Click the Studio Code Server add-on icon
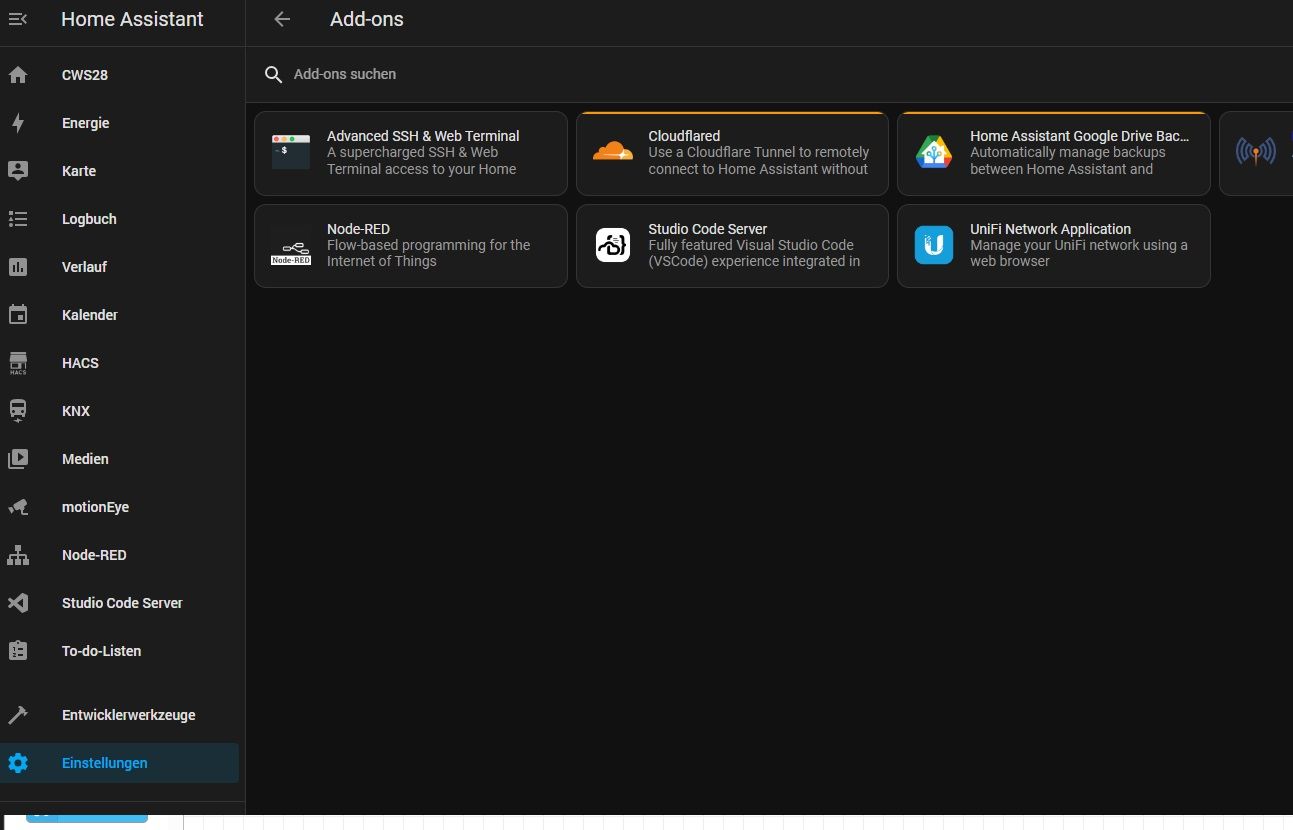The width and height of the screenshot is (1293, 830). (x=612, y=245)
